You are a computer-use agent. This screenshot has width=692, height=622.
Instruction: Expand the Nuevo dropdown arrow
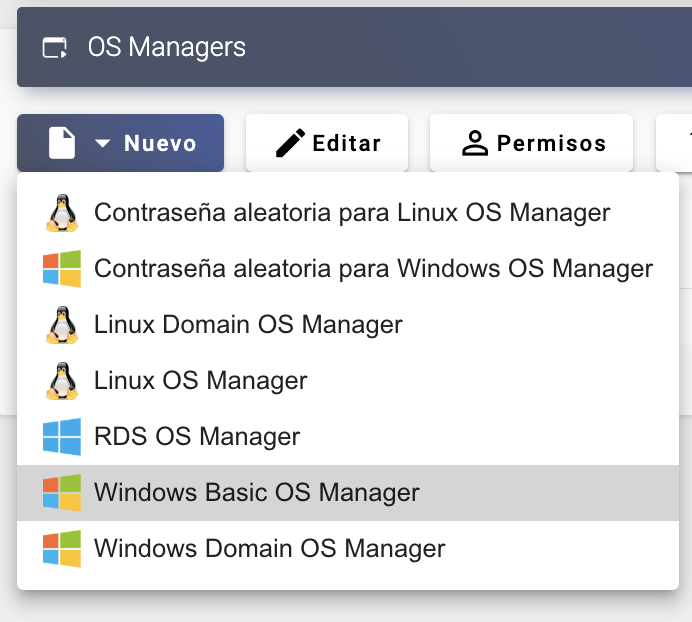[103, 144]
